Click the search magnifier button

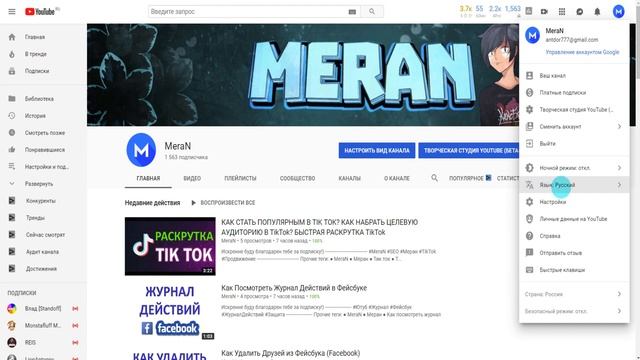pyautogui.click(x=372, y=11)
